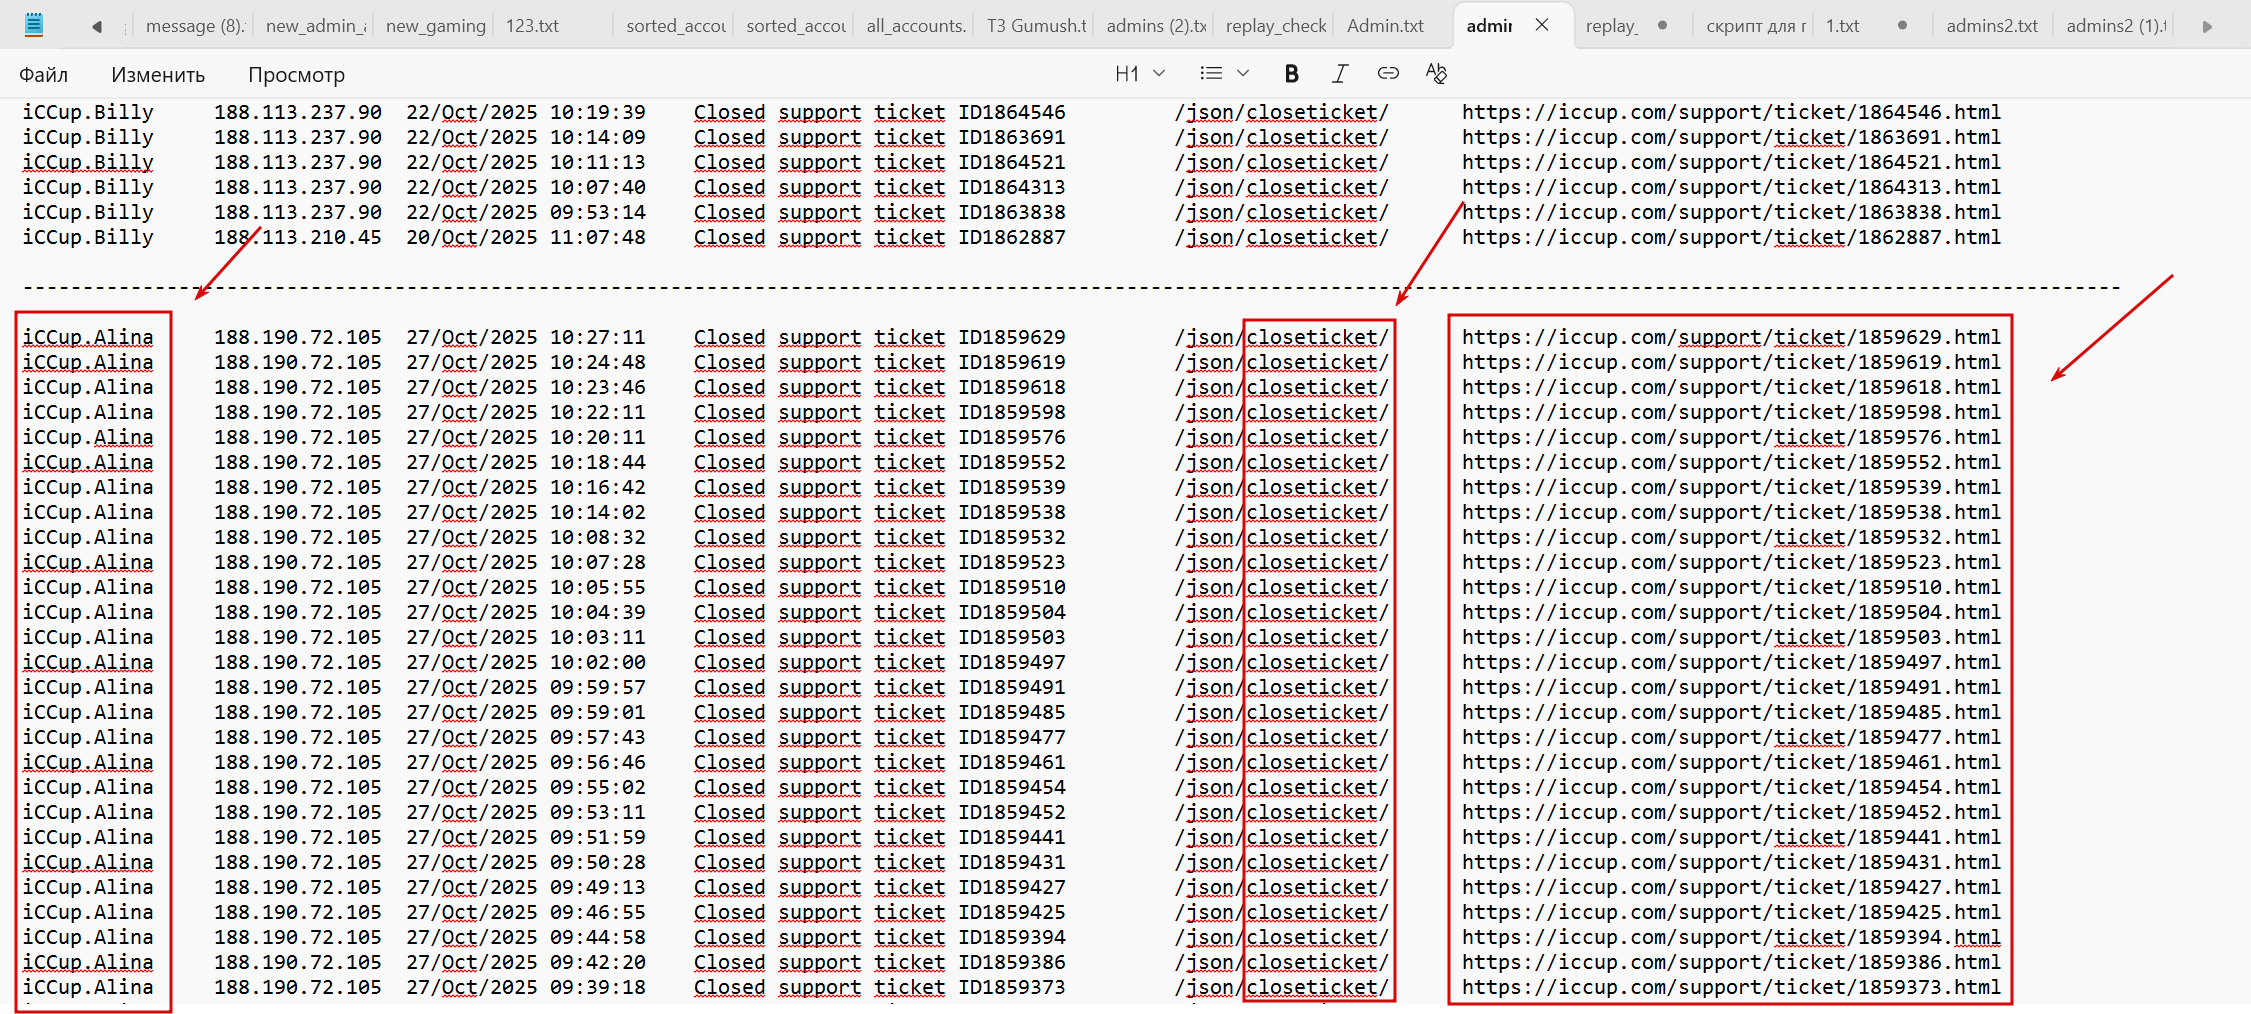Switch to the 1.txt tab
Image resolution: width=2251 pixels, height=1014 pixels.
tap(1843, 26)
